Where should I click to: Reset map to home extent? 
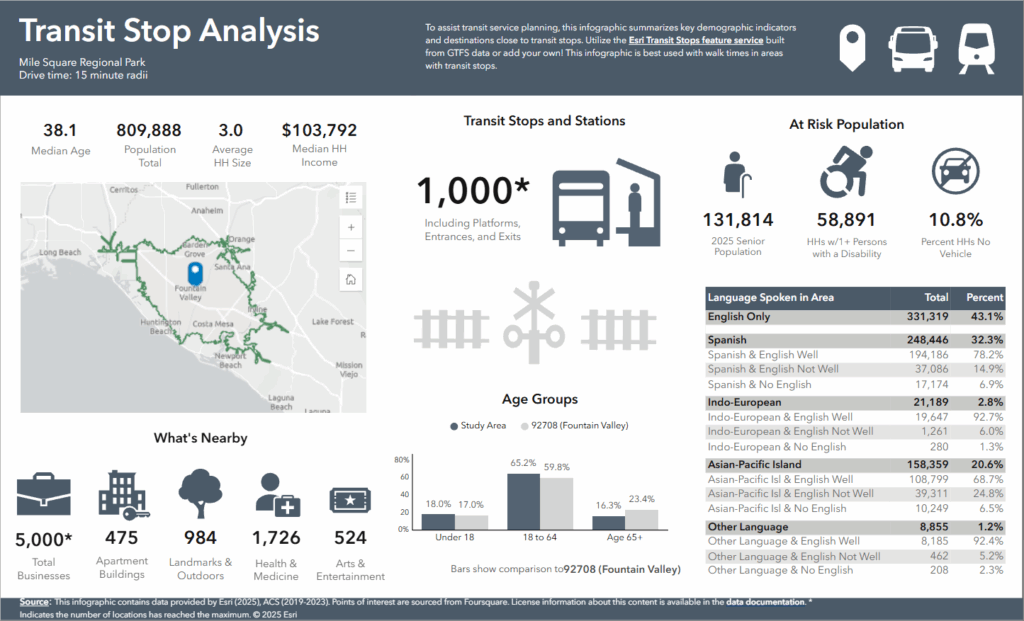pyautogui.click(x=351, y=280)
